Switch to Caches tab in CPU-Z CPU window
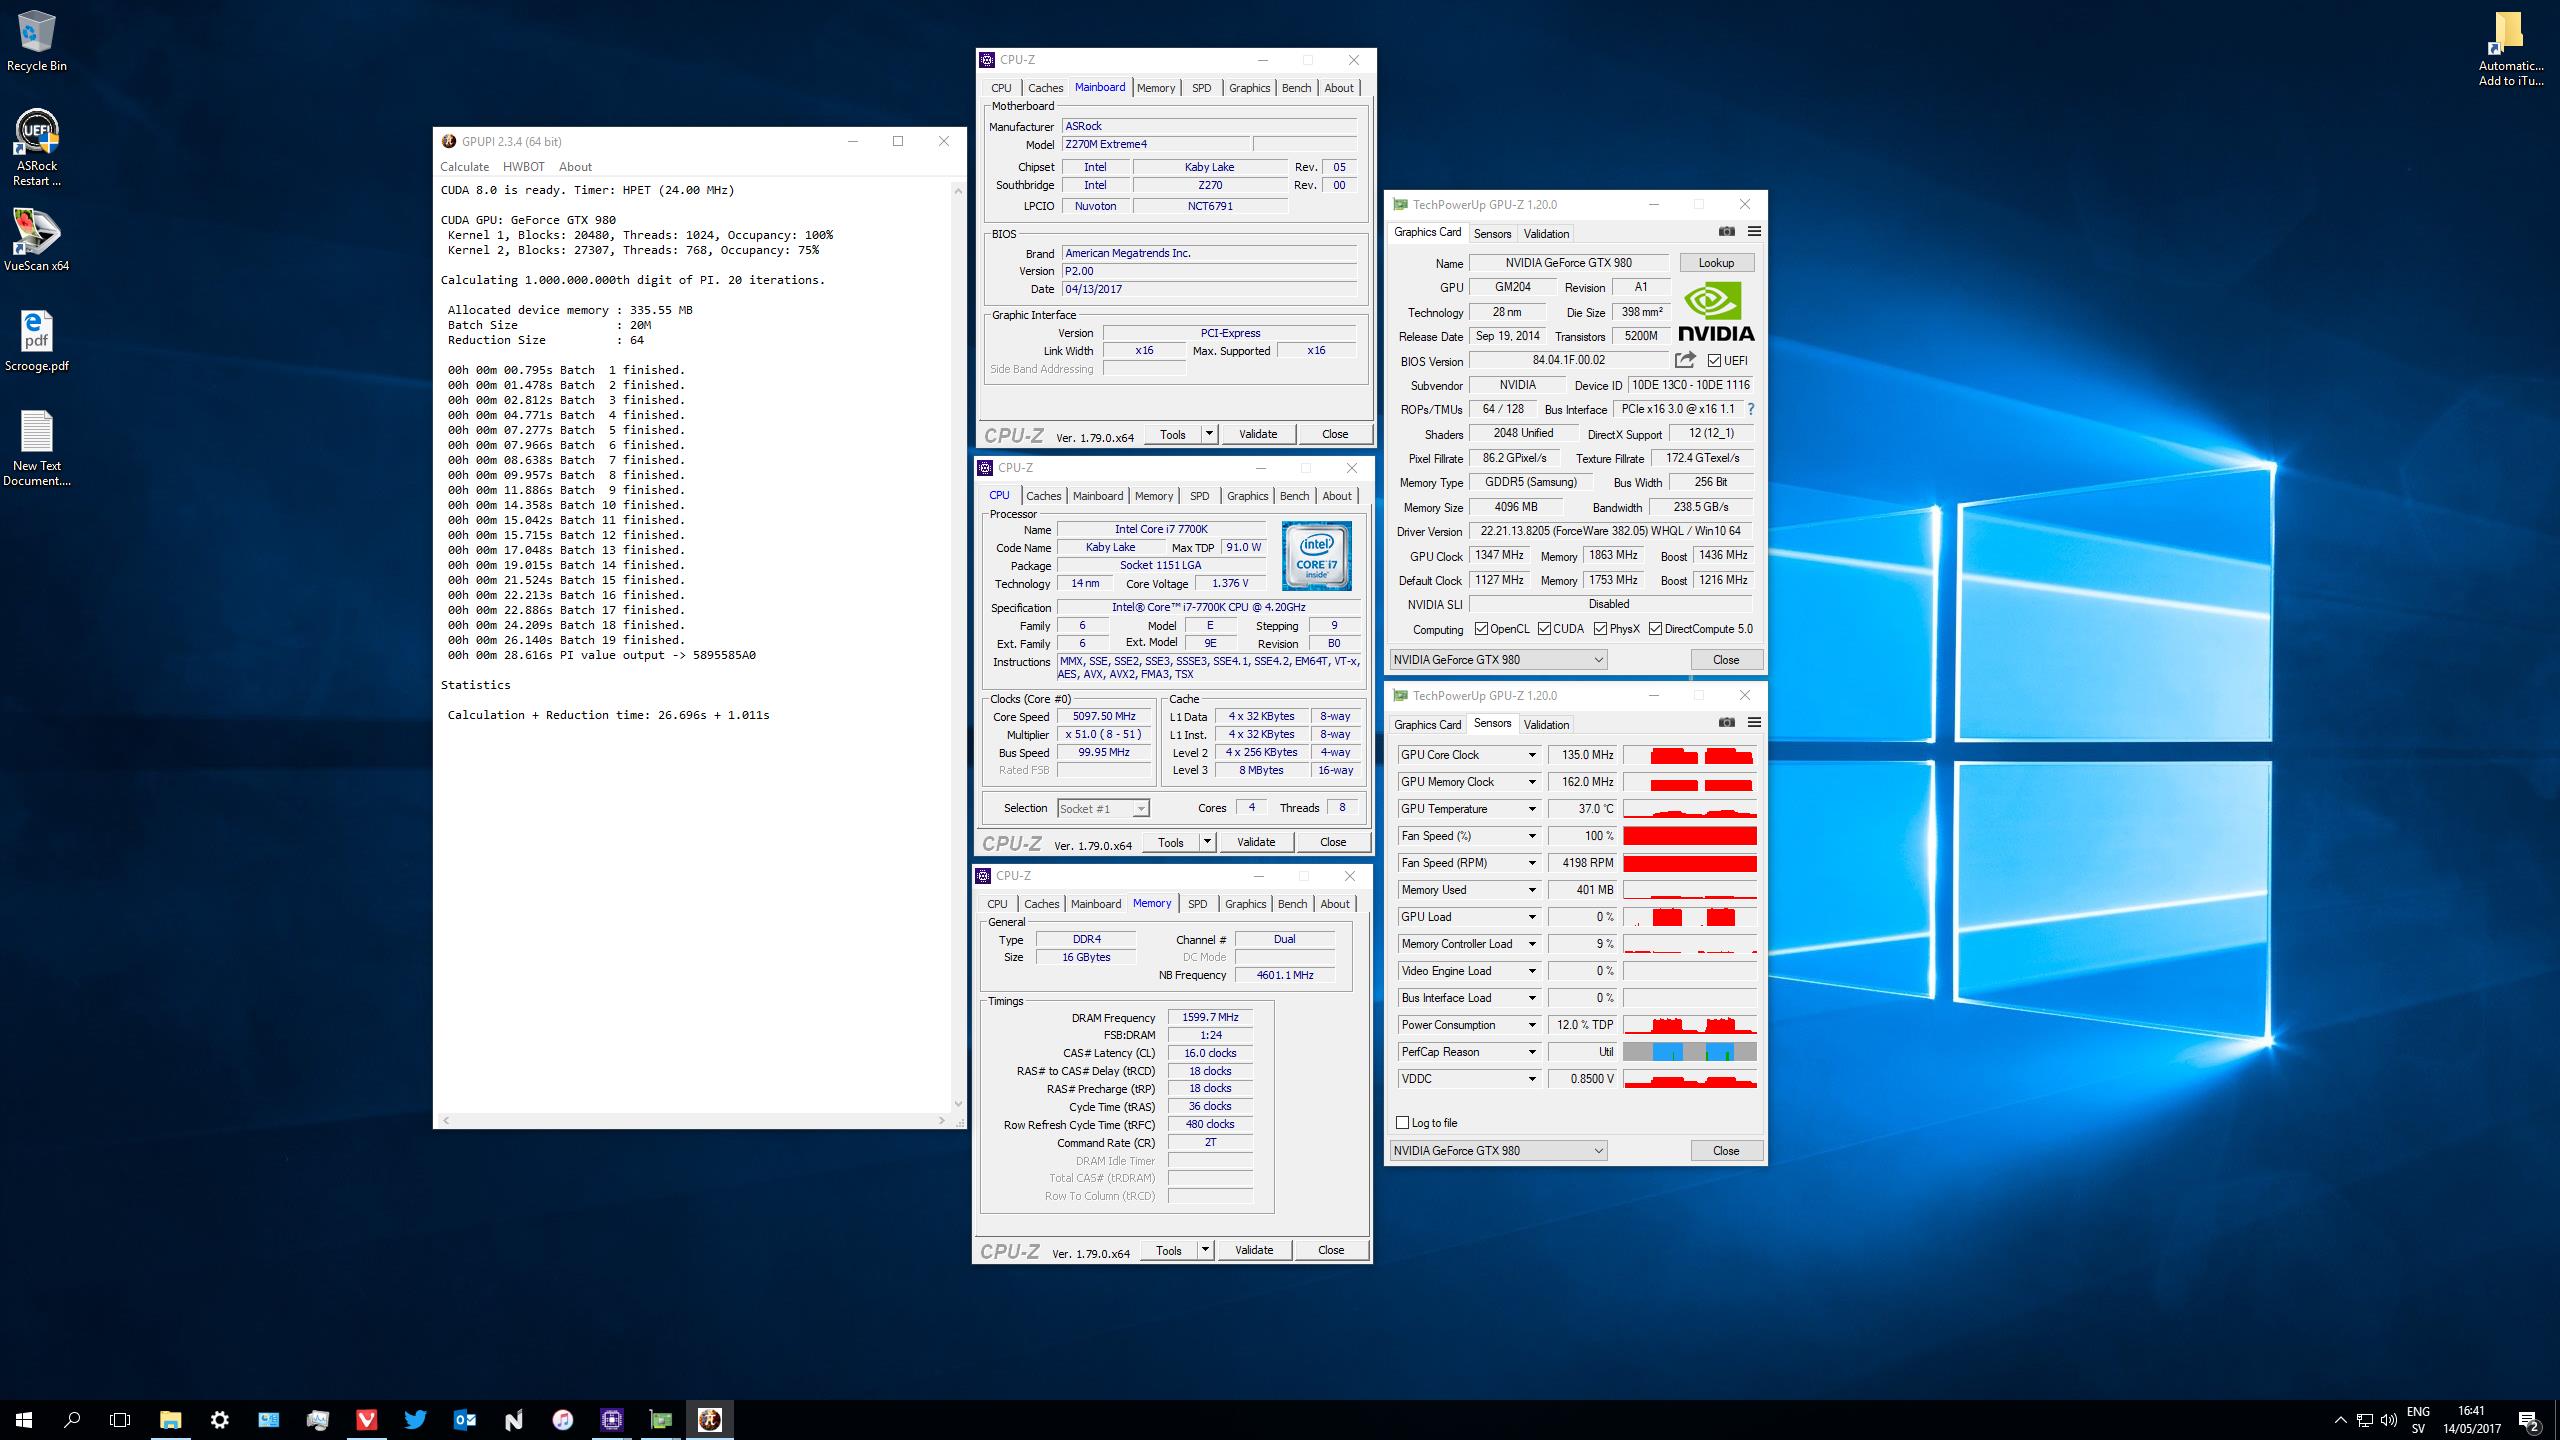 [1043, 496]
